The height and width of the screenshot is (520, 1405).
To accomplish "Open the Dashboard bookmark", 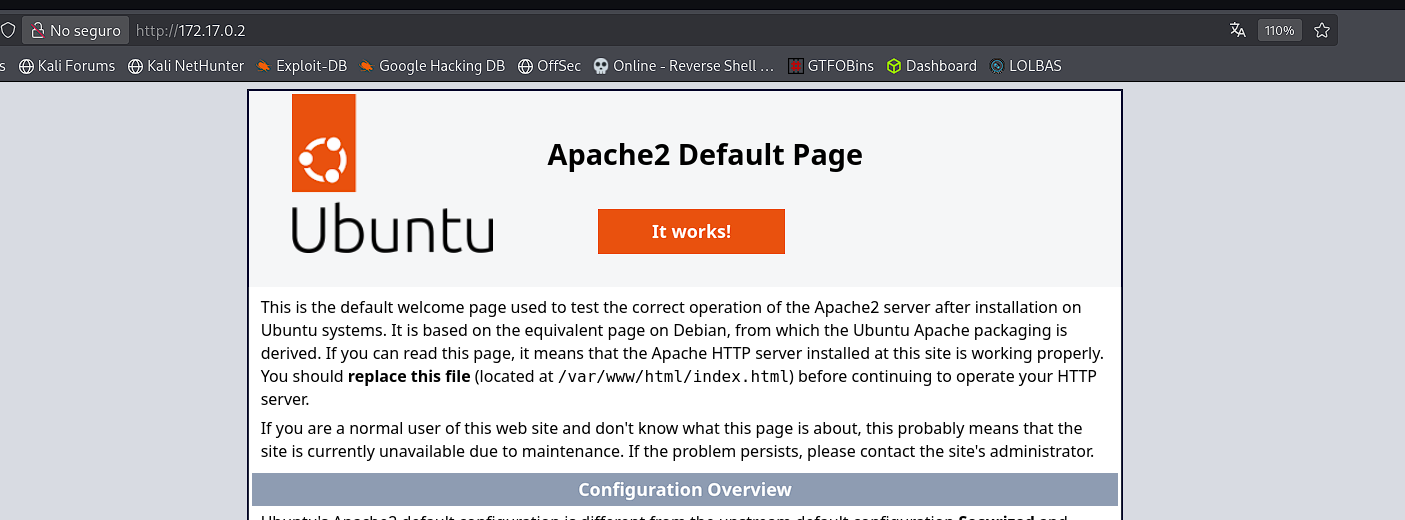I will point(932,66).
